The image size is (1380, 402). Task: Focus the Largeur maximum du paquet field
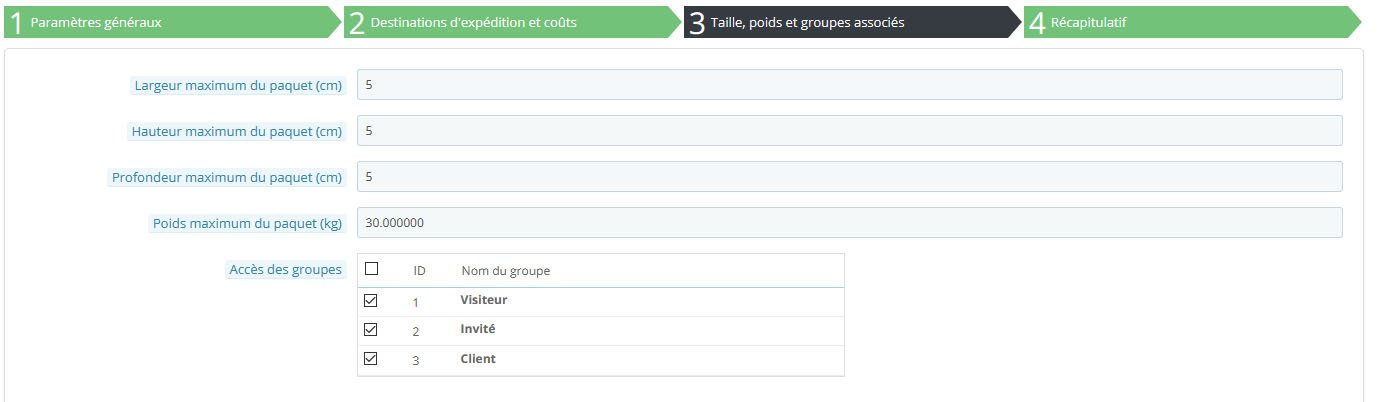849,85
